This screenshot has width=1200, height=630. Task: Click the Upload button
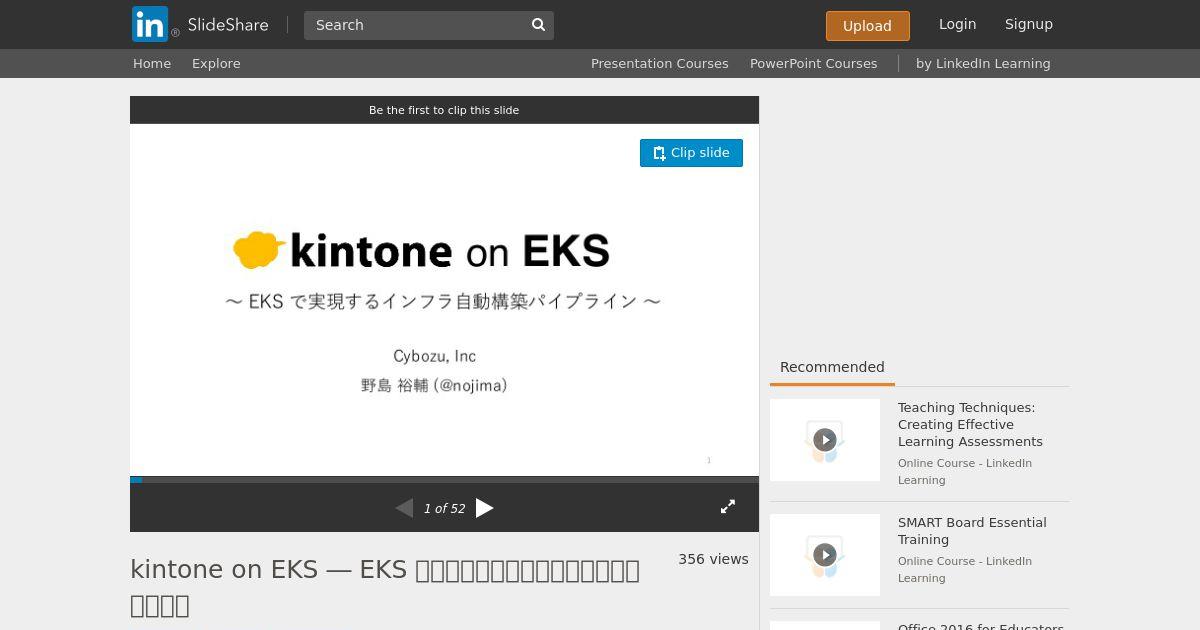(x=867, y=26)
